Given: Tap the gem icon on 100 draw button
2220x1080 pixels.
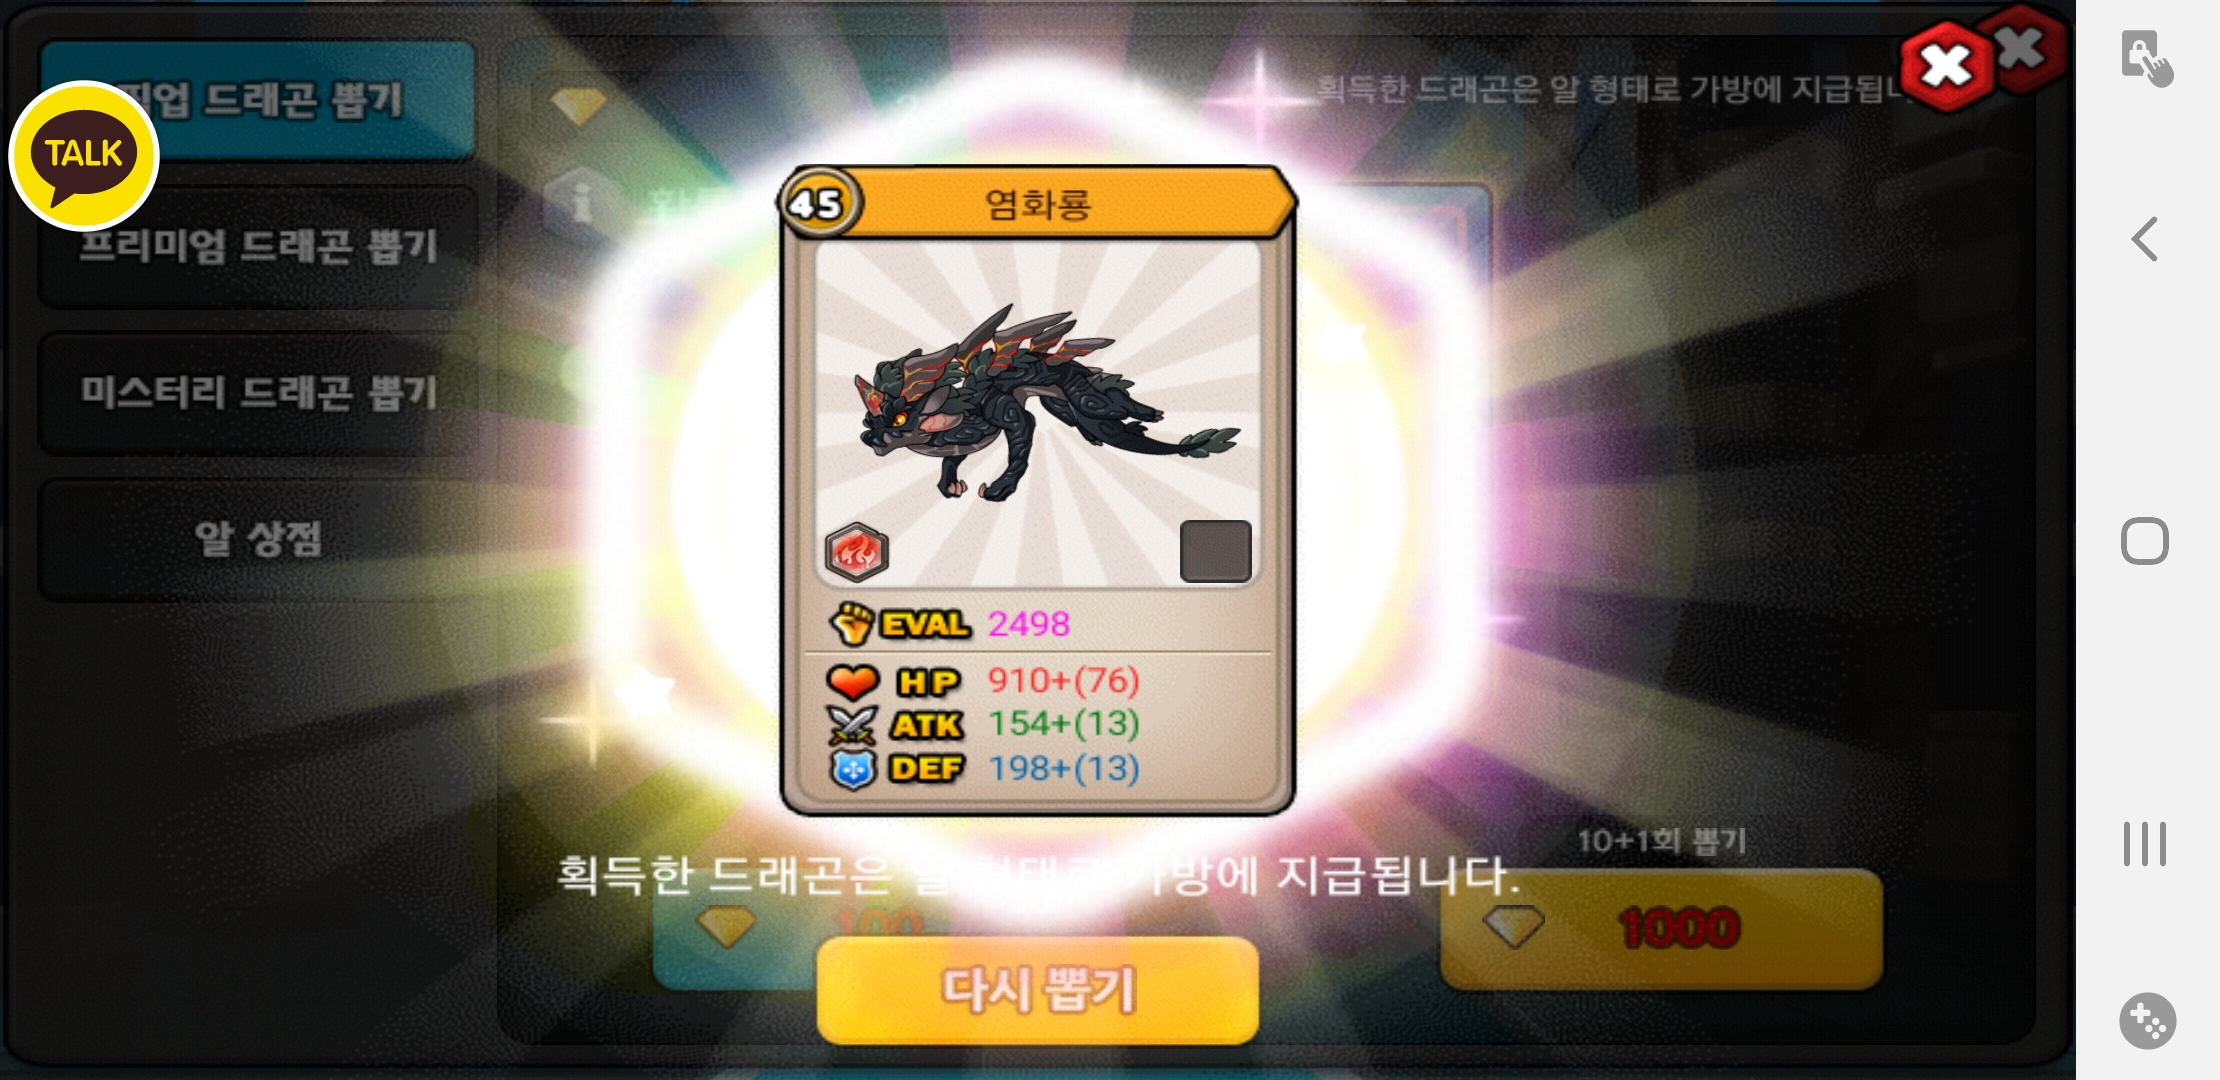Looking at the screenshot, I should pyautogui.click(x=726, y=926).
